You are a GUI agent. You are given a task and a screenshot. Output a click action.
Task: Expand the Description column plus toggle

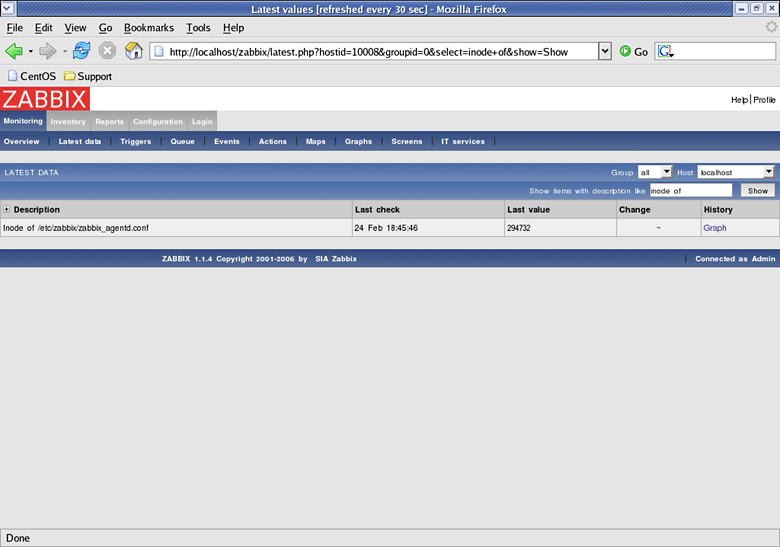point(7,210)
